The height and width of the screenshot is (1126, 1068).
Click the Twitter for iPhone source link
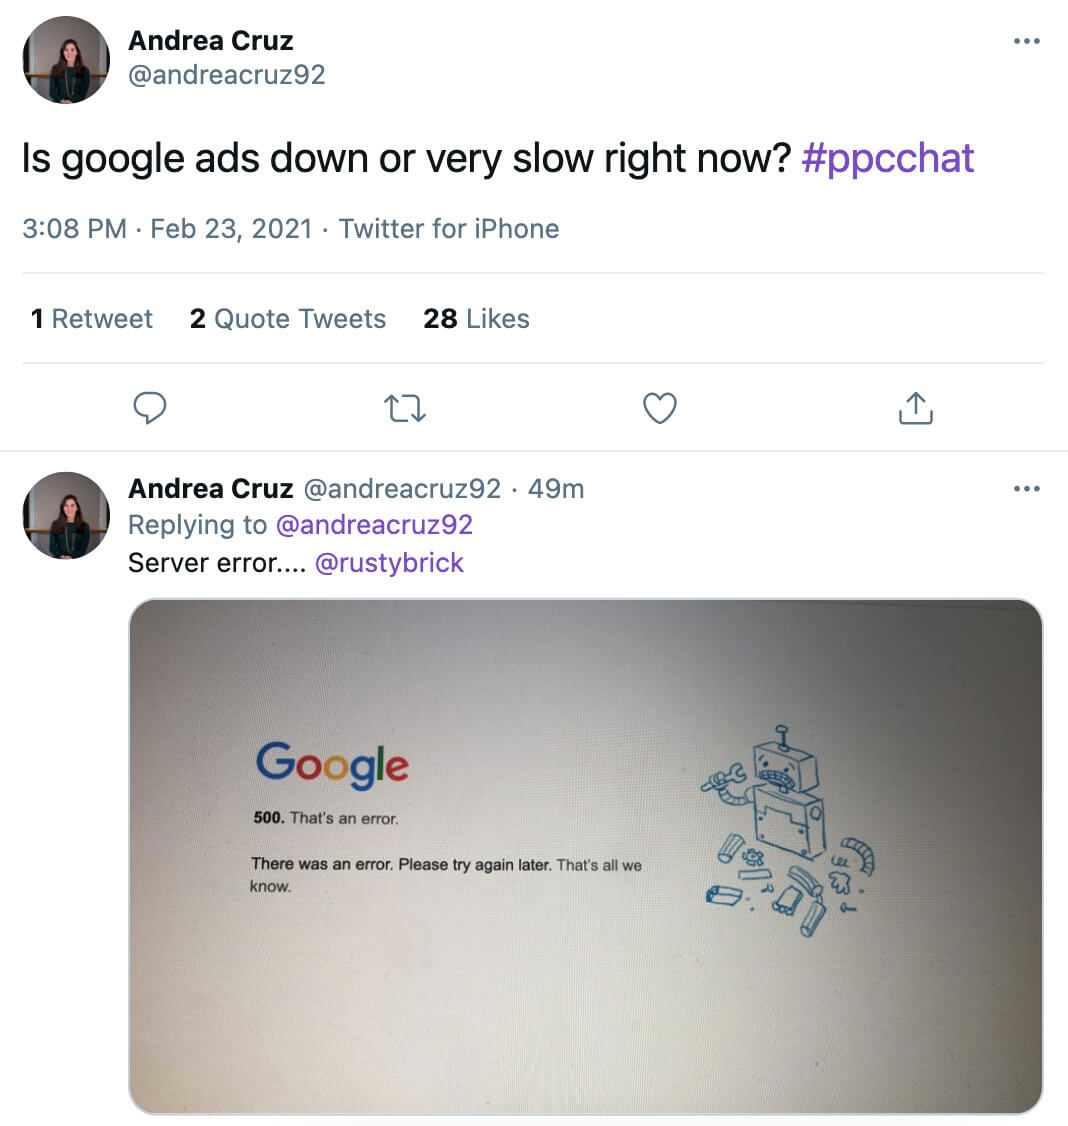[449, 229]
